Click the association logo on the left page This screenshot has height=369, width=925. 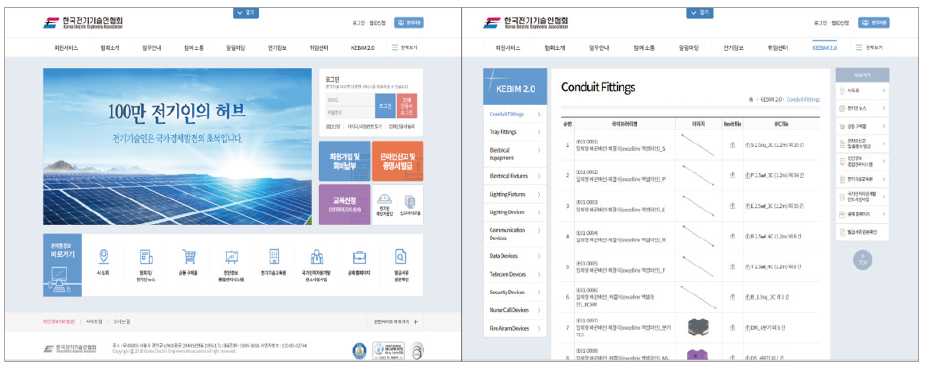click(82, 23)
